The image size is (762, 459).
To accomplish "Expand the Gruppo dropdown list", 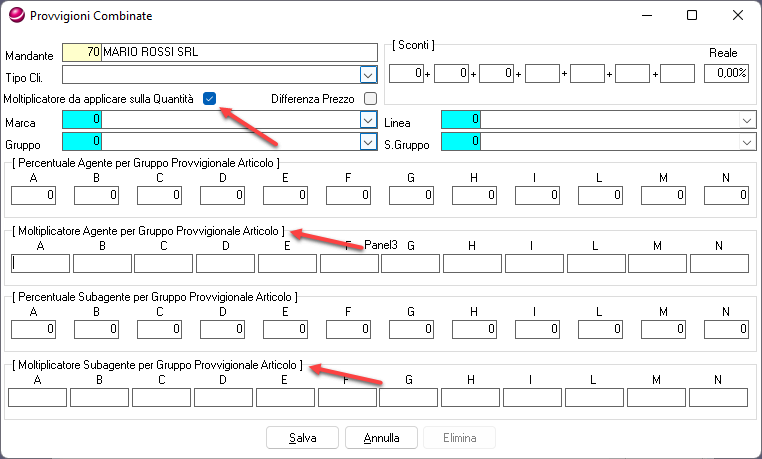I will (x=367, y=142).
